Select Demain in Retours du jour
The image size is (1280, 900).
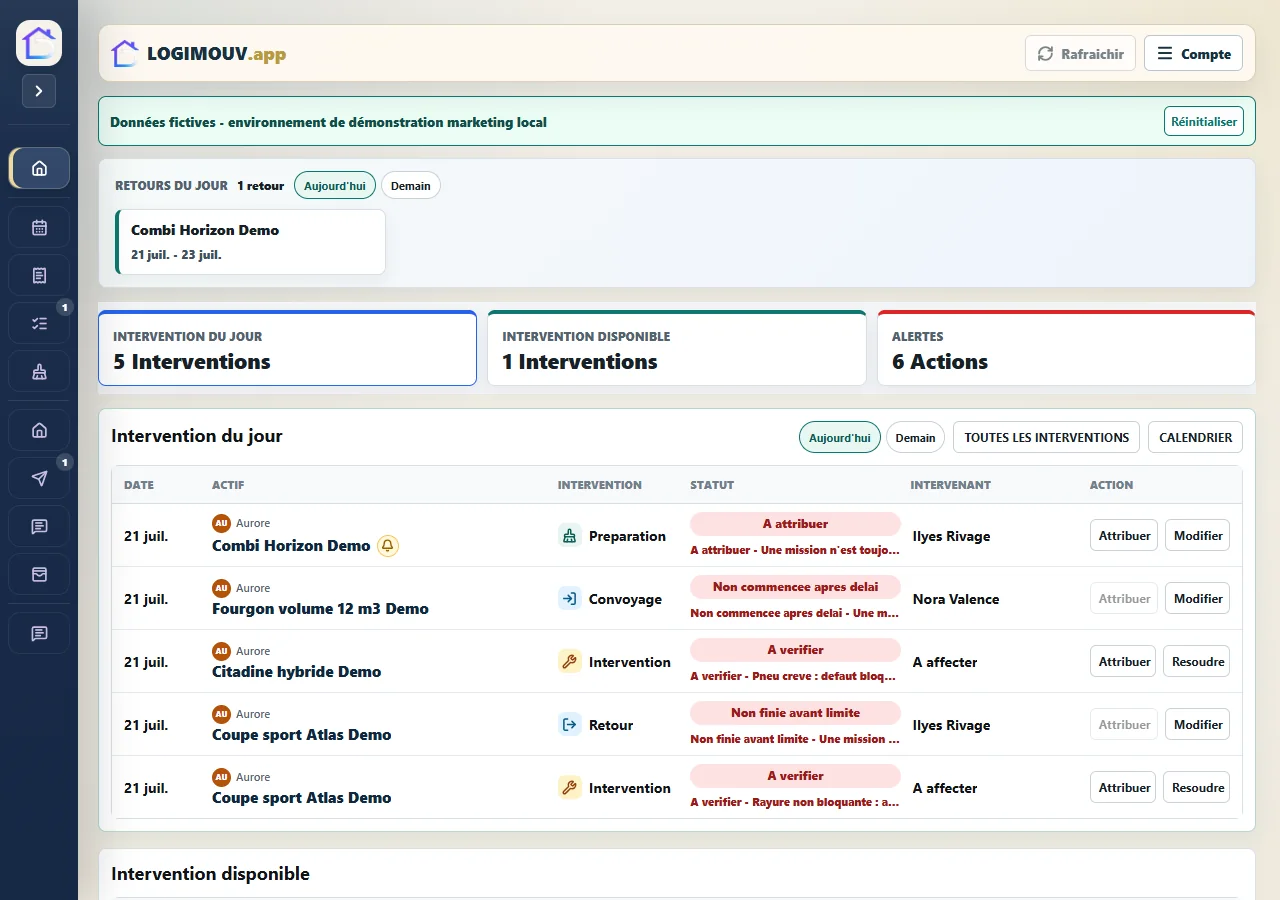pos(411,186)
